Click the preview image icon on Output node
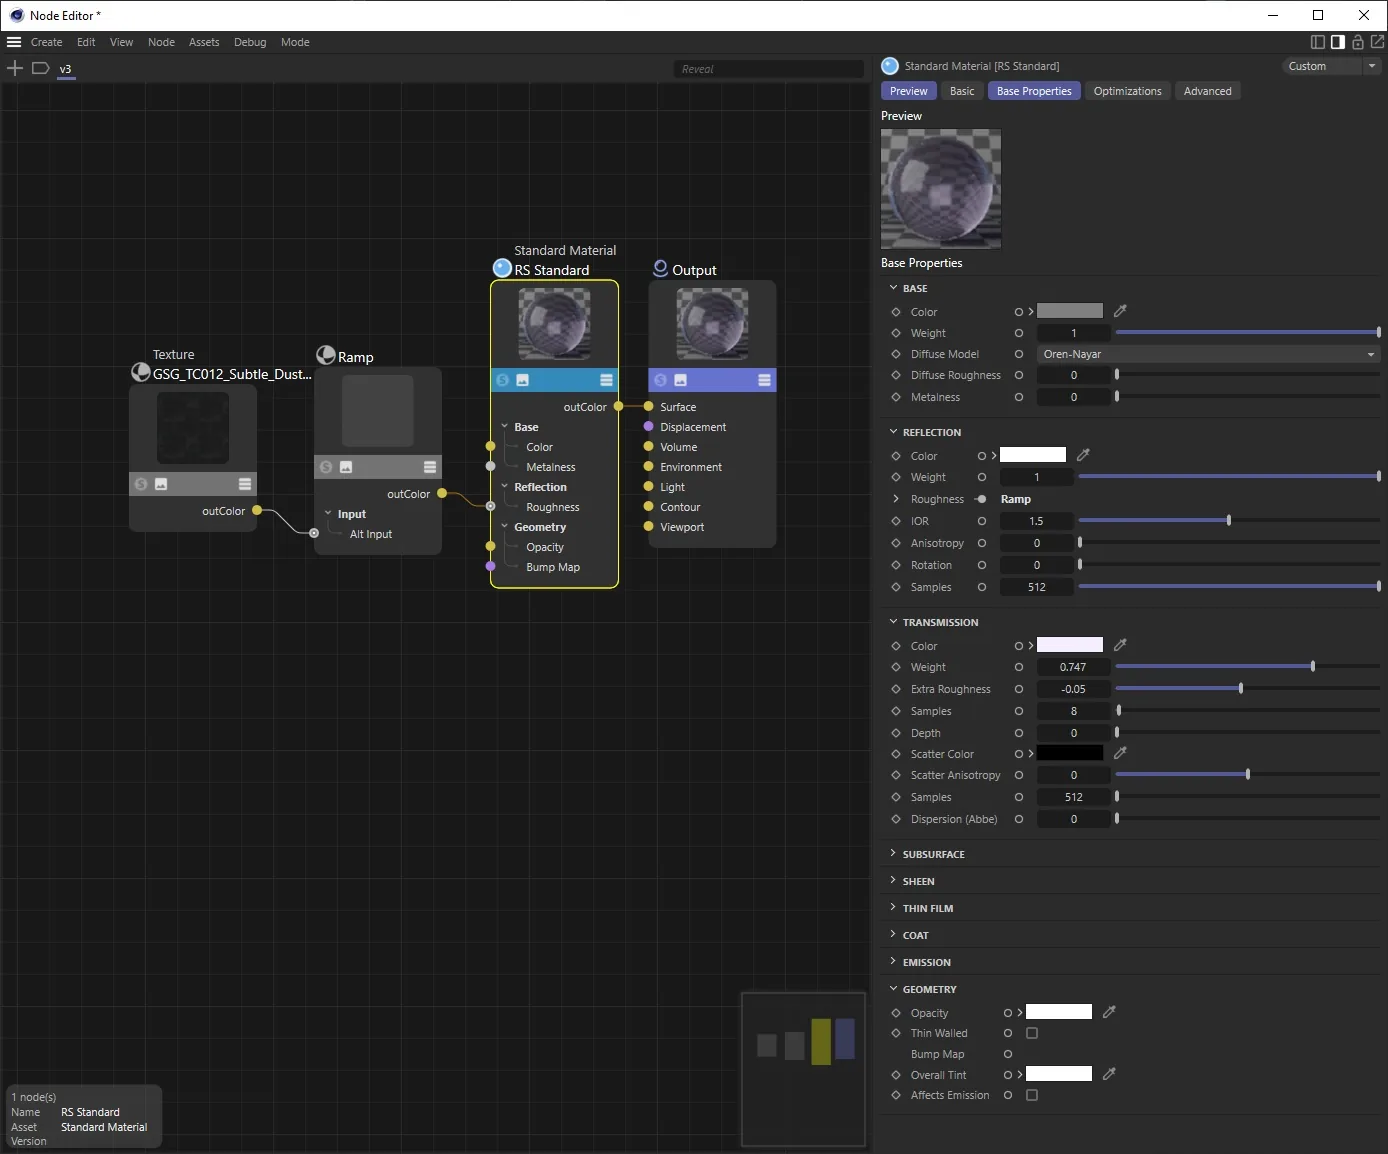This screenshot has width=1388, height=1154. pos(681,380)
